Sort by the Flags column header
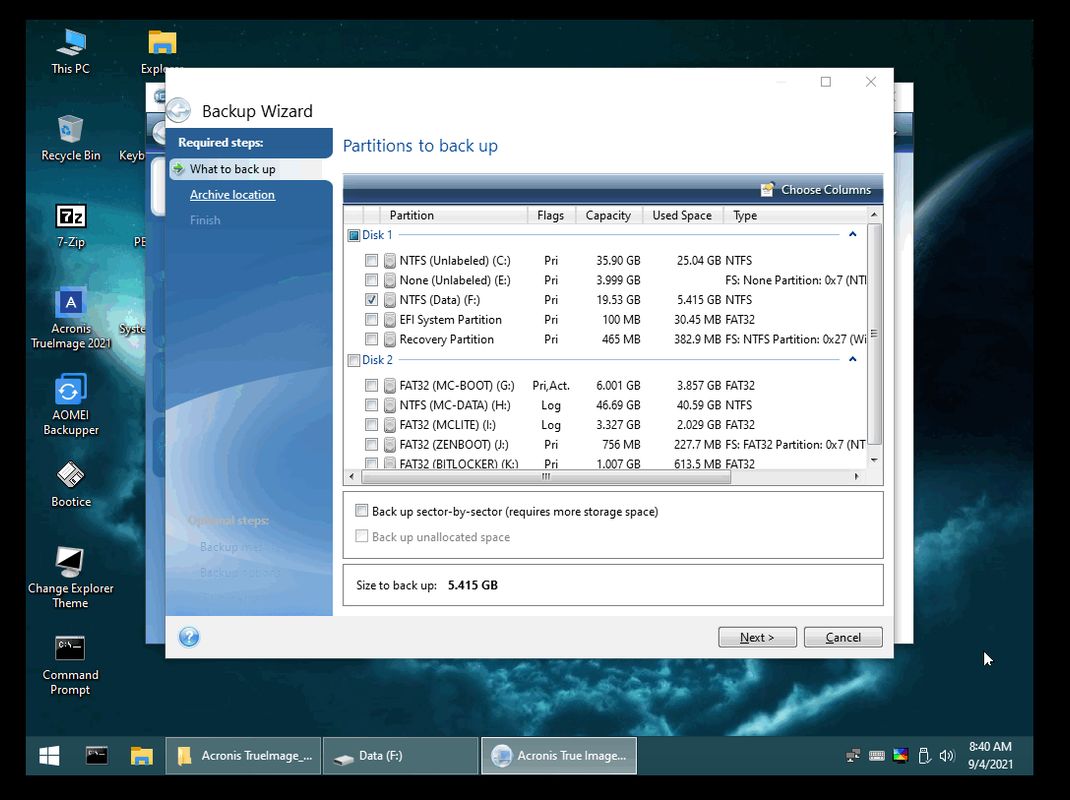Image resolution: width=1070 pixels, height=800 pixels. pyautogui.click(x=551, y=215)
